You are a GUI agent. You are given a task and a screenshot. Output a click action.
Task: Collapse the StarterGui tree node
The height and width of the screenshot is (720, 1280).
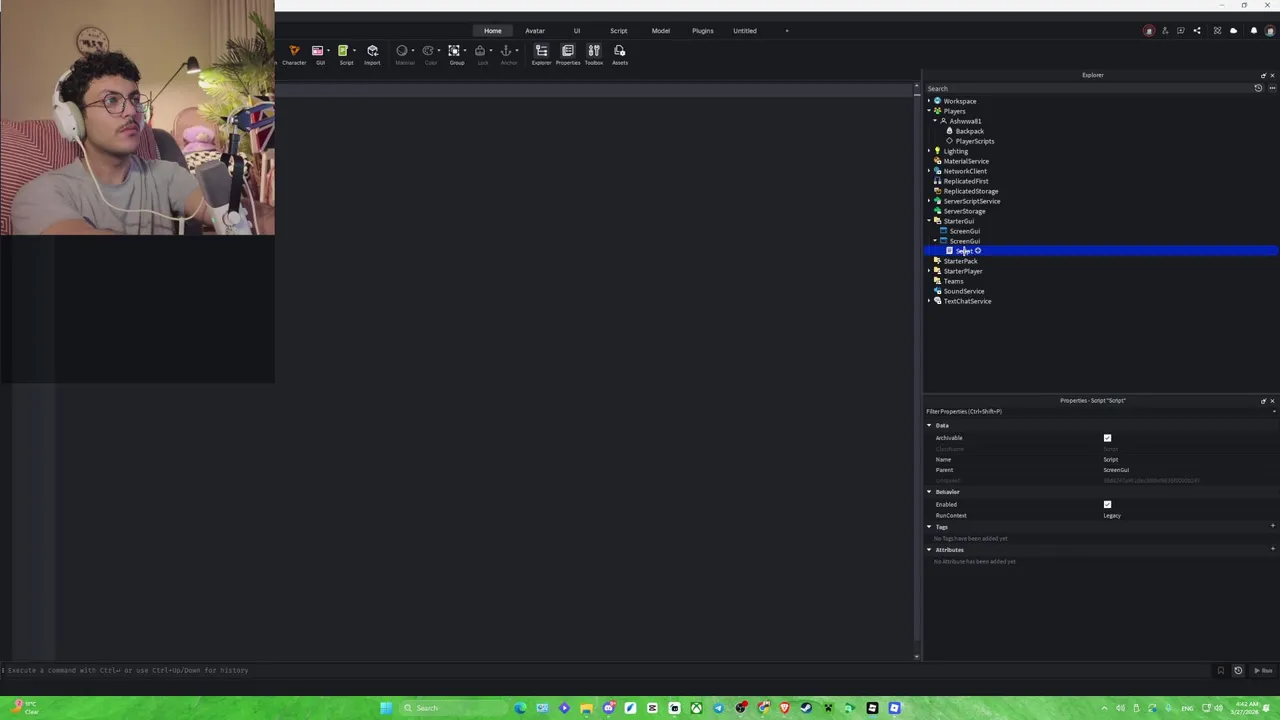[929, 221]
